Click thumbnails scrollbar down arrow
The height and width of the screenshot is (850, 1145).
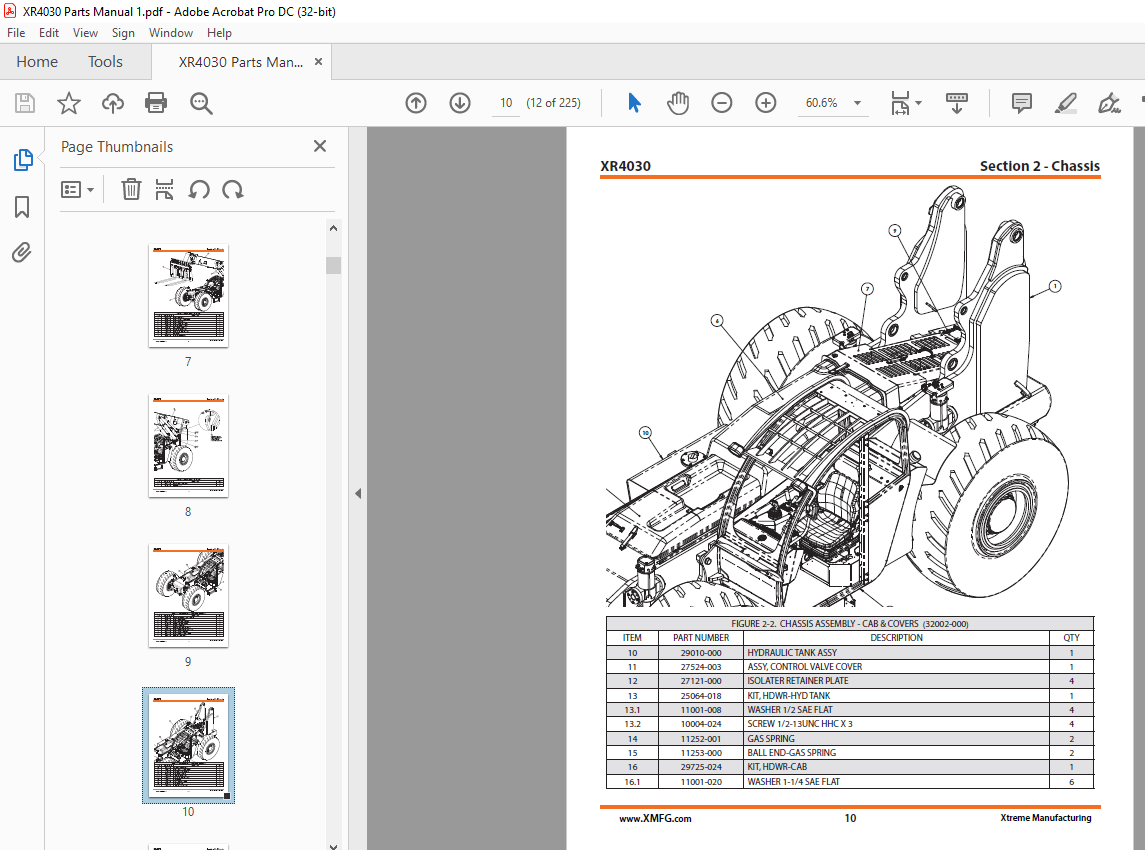333,846
